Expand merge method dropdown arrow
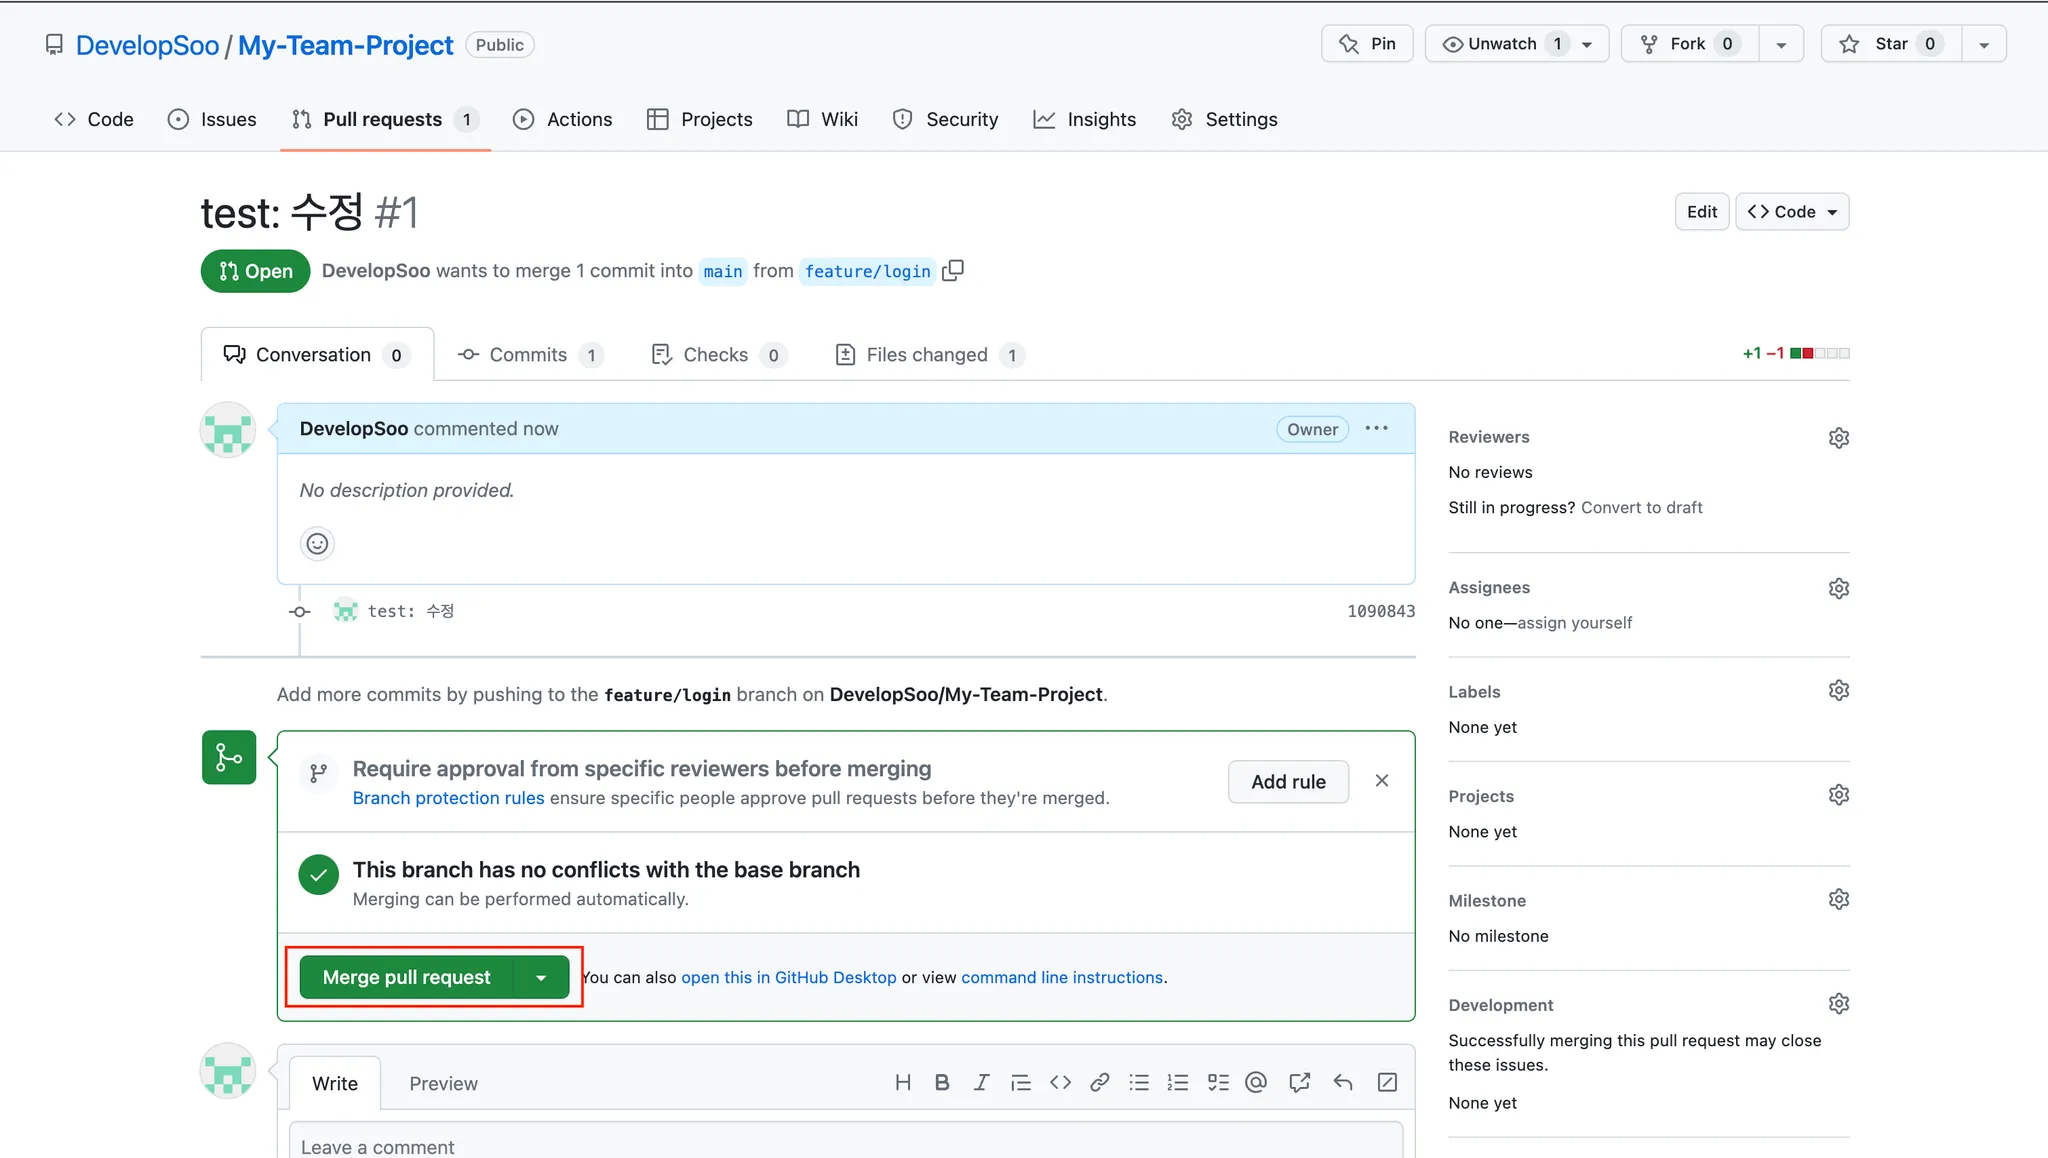The image size is (2048, 1158). click(x=541, y=978)
